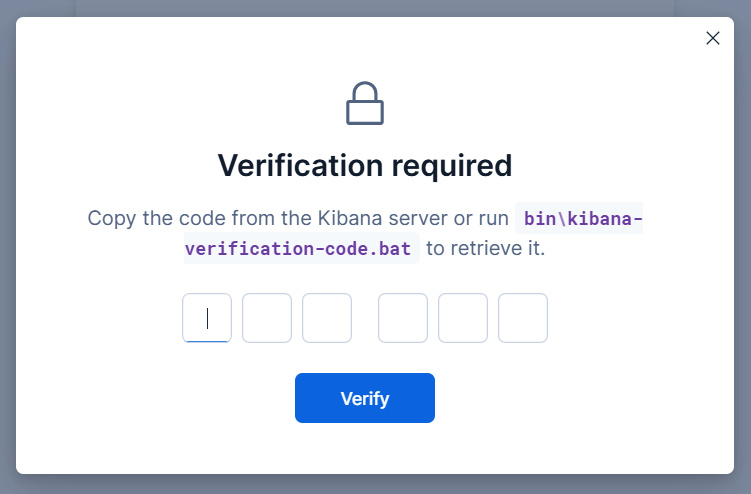Click the gap between third and fourth boxes
Screen dimensions: 751x494
tap(365, 318)
